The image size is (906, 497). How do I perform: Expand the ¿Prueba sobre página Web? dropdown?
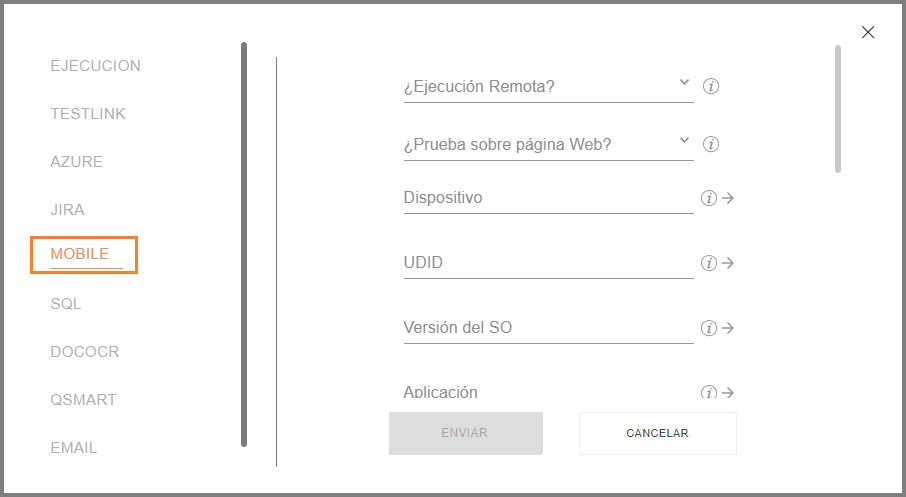(x=548, y=144)
